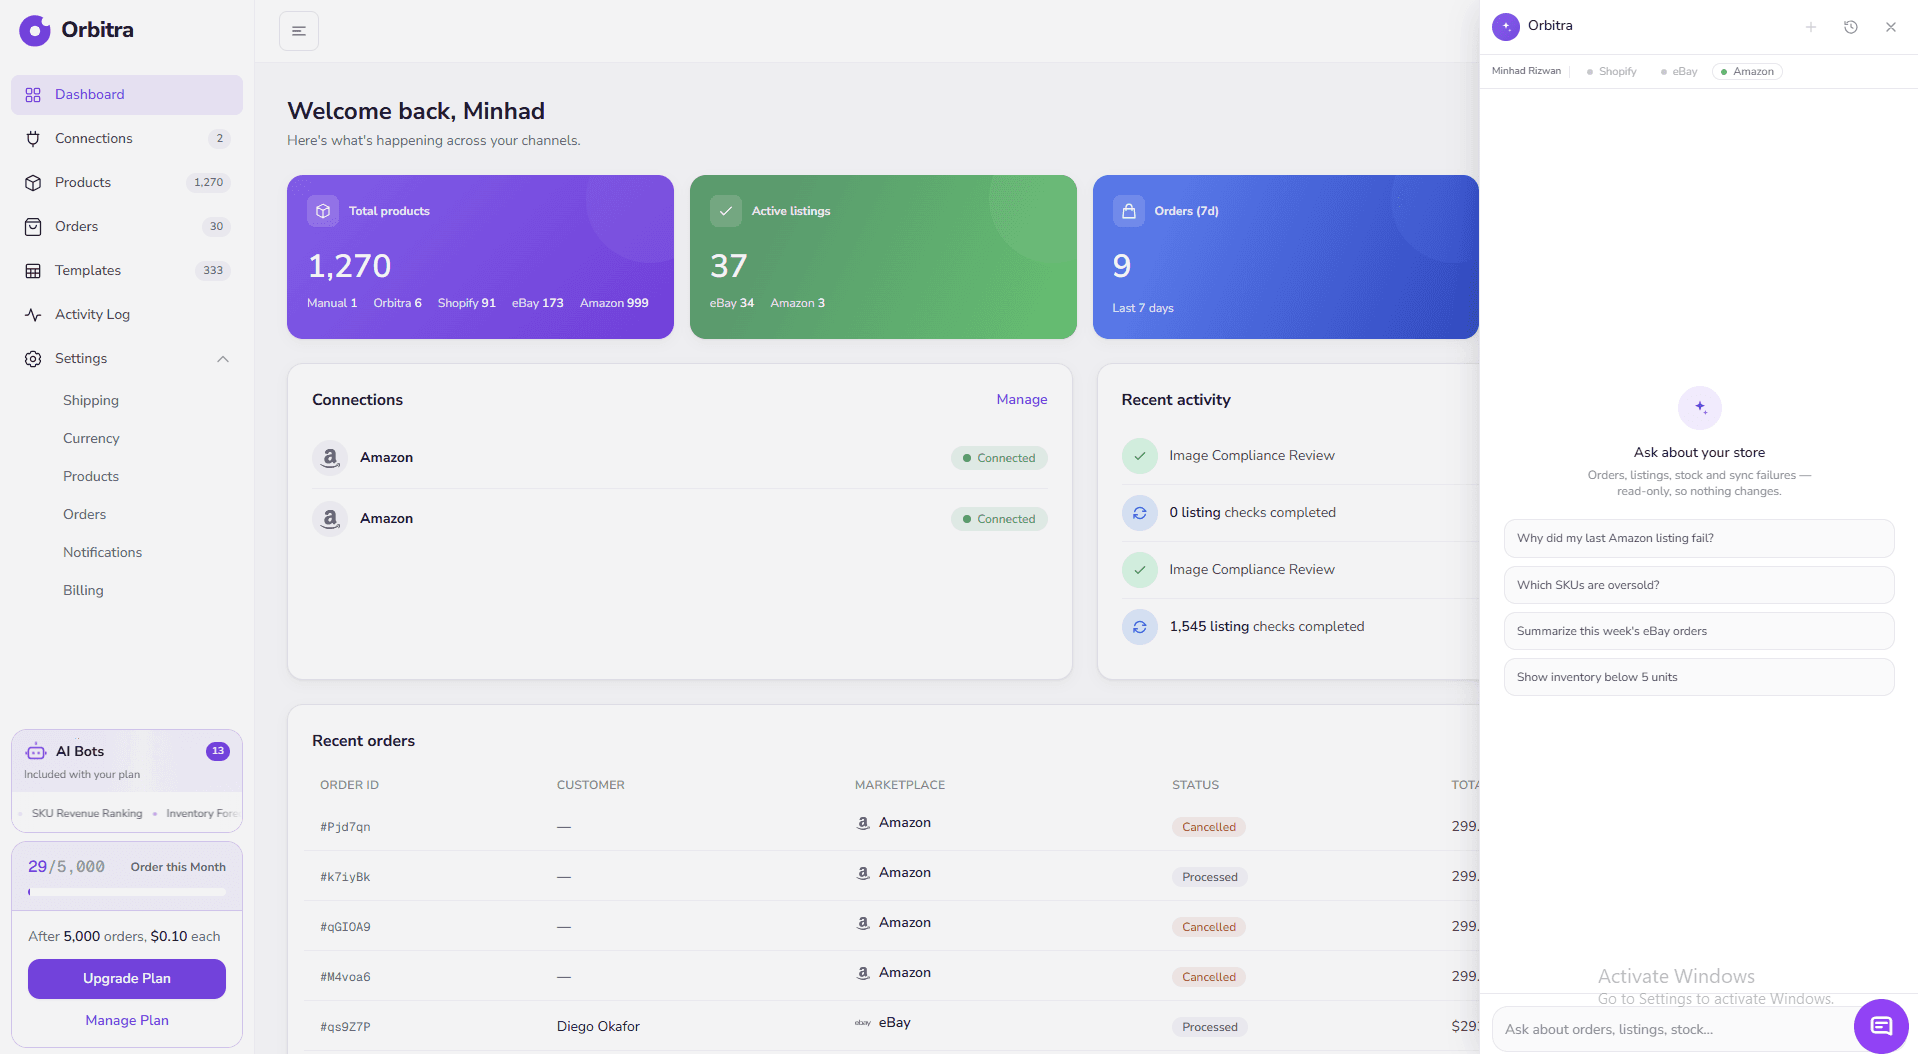Click the Settings gear icon in sidebar

[33, 359]
